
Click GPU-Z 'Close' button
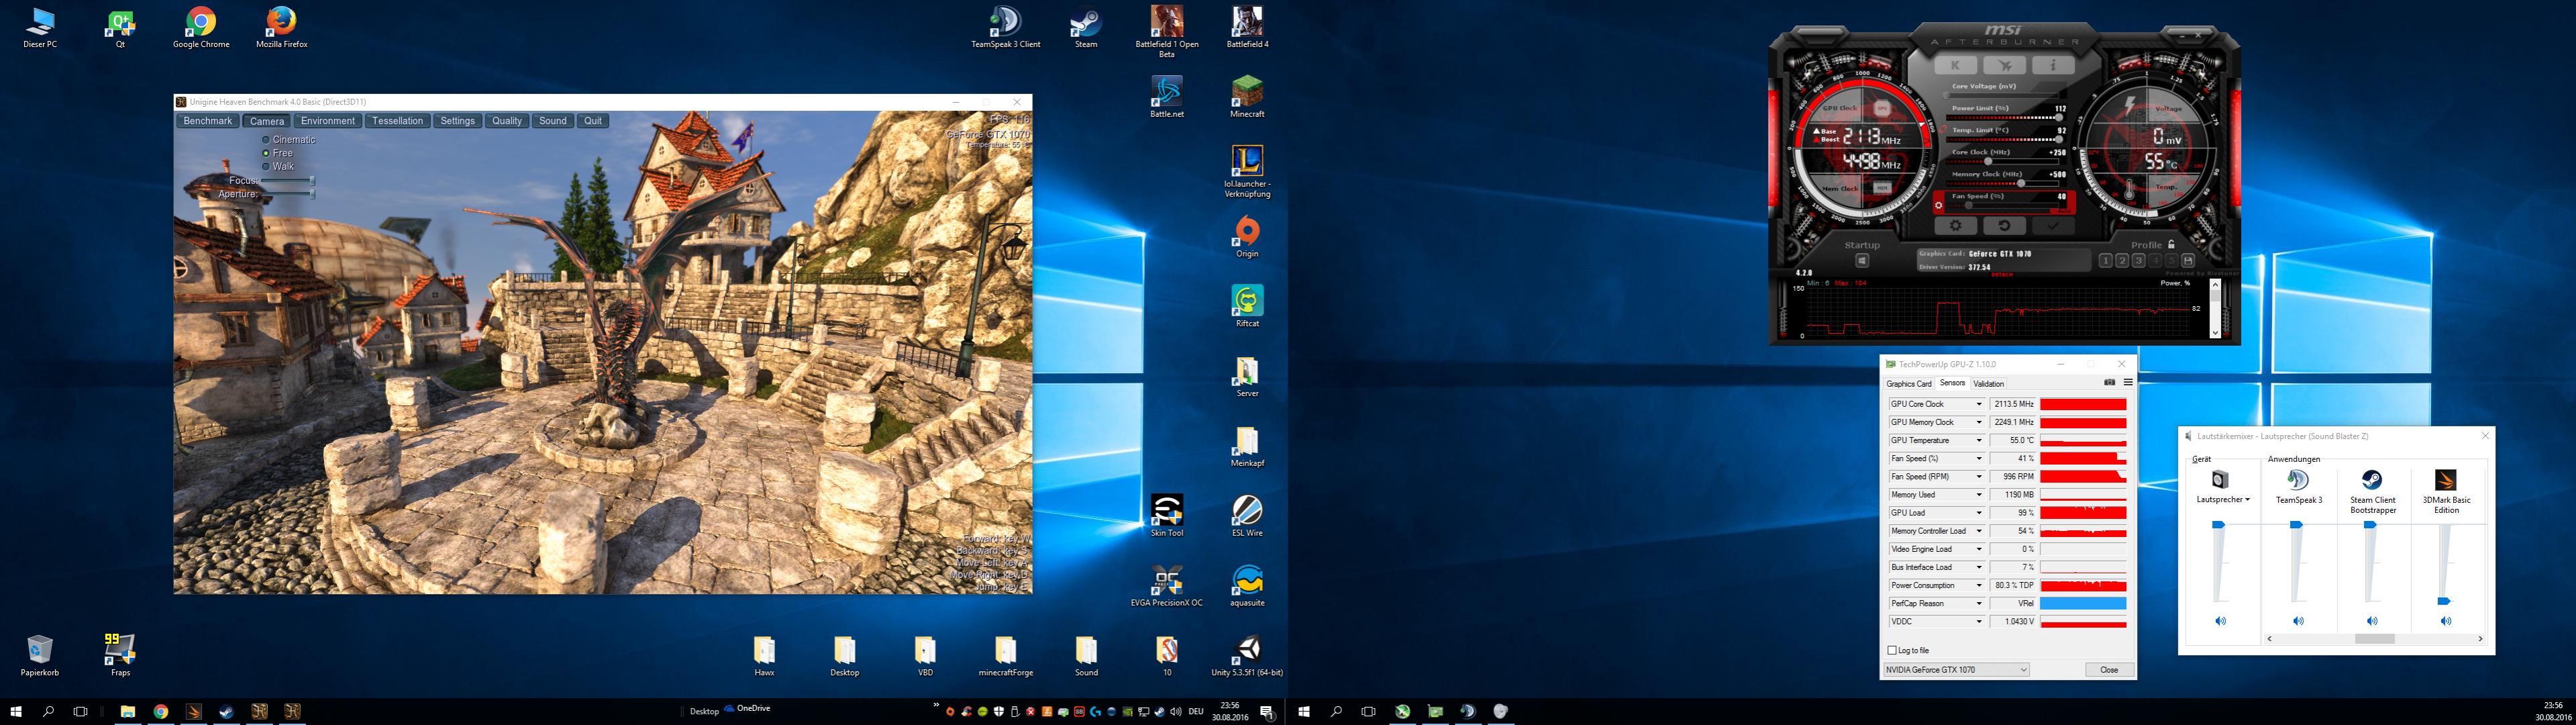(x=2109, y=670)
